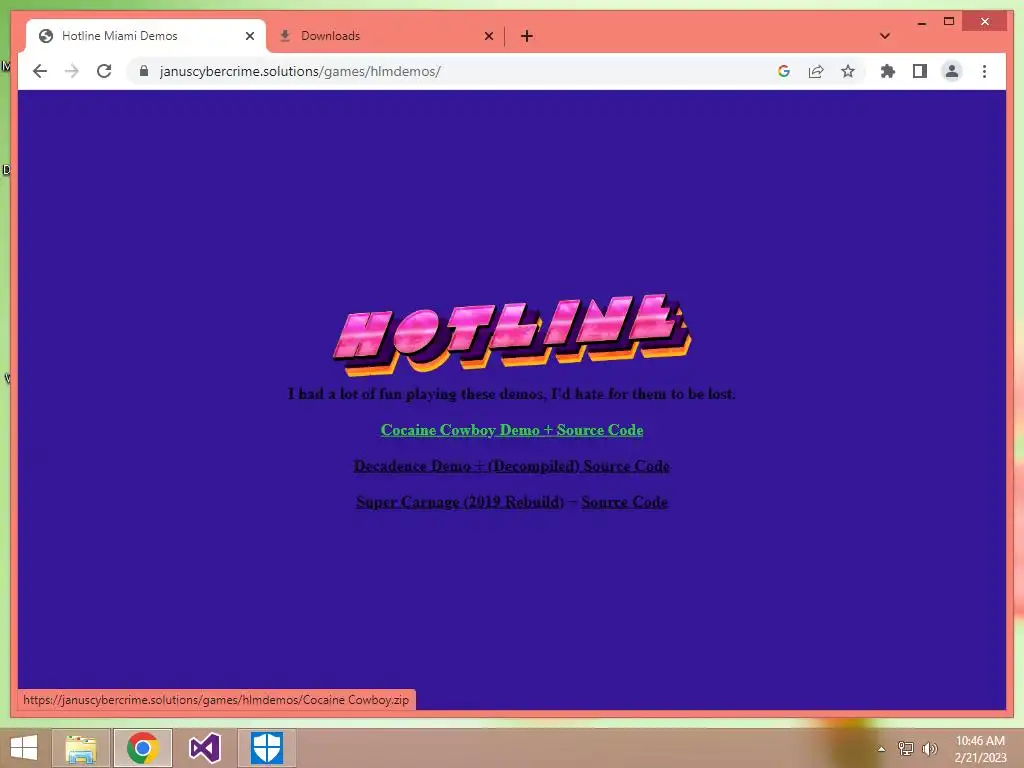Select the Hotline Miami Demos tab
1024x768 pixels.
click(x=145, y=36)
